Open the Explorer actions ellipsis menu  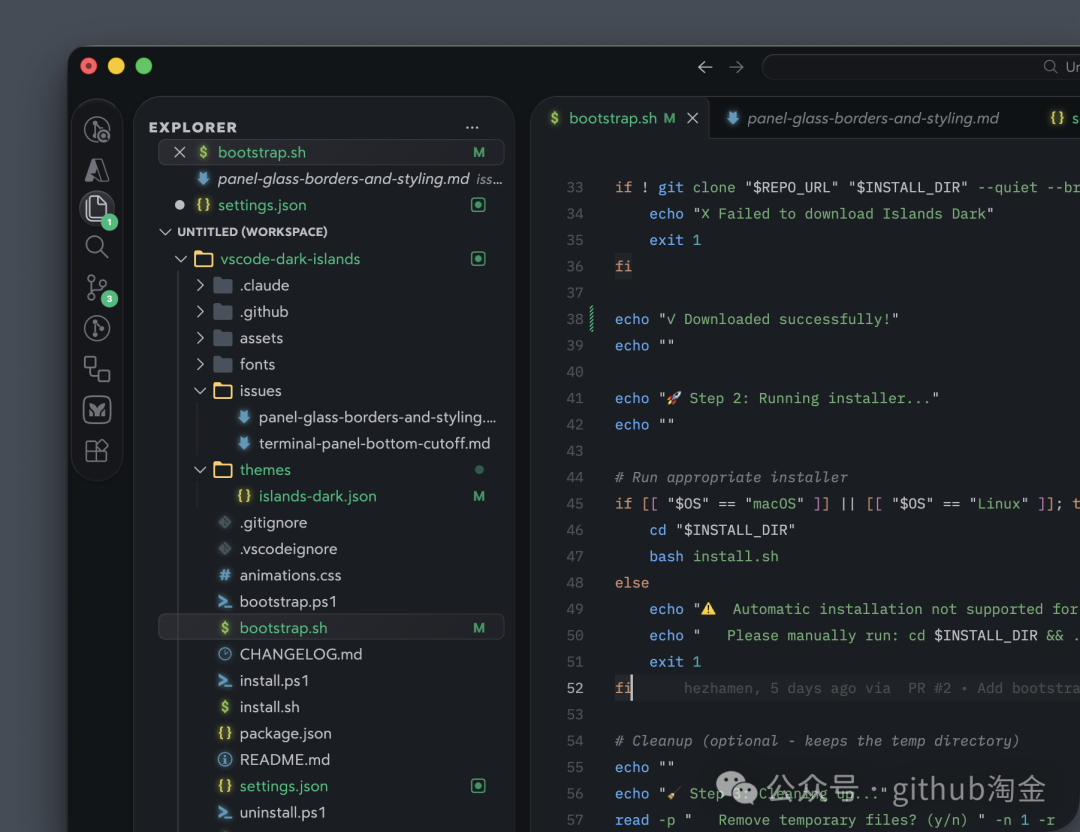coord(472,127)
